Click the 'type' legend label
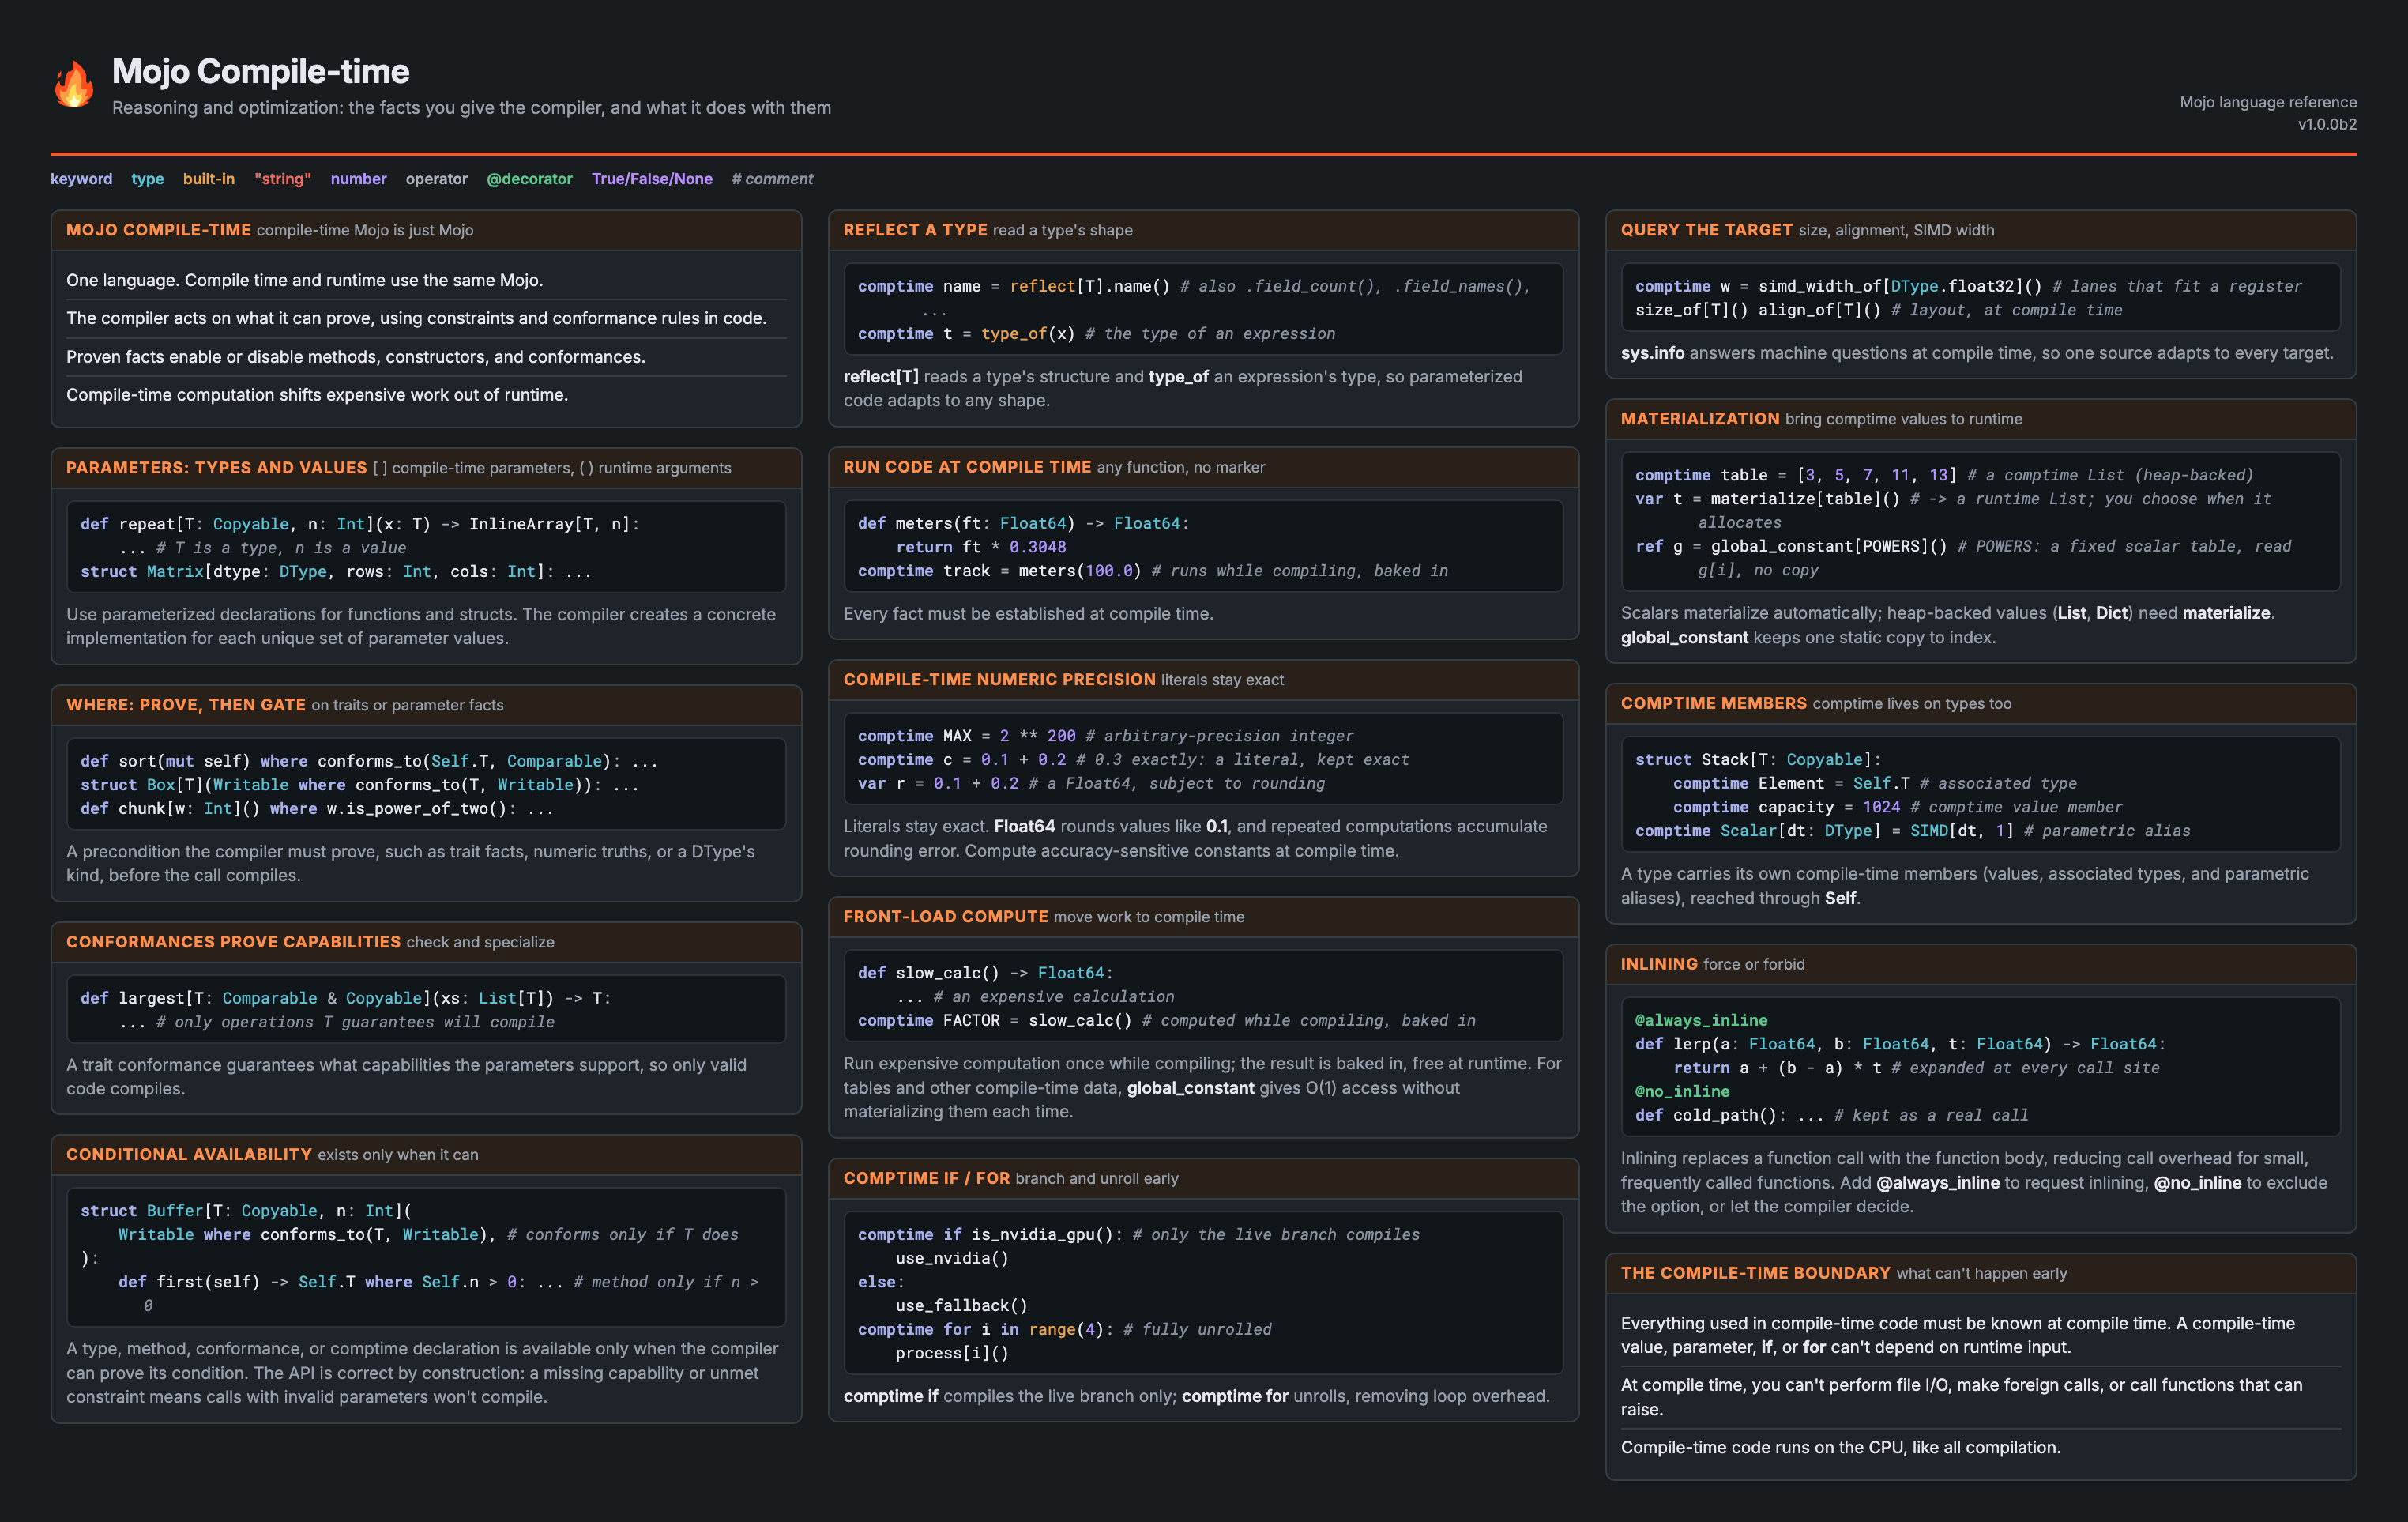This screenshot has height=1522, width=2408. [147, 179]
